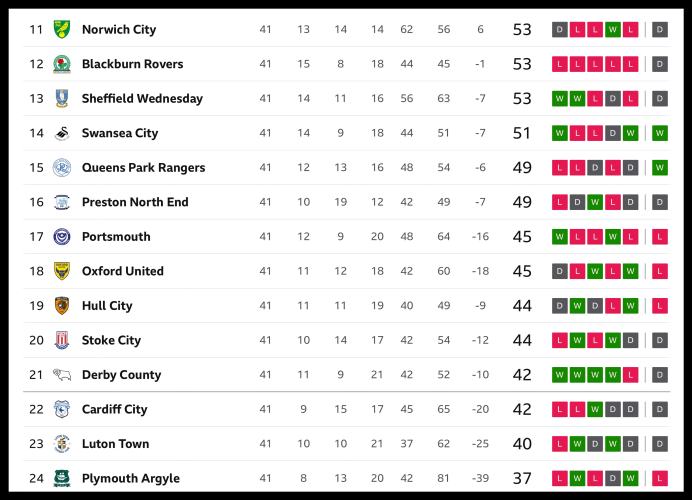Click Derby County's first green W form box

point(560,375)
